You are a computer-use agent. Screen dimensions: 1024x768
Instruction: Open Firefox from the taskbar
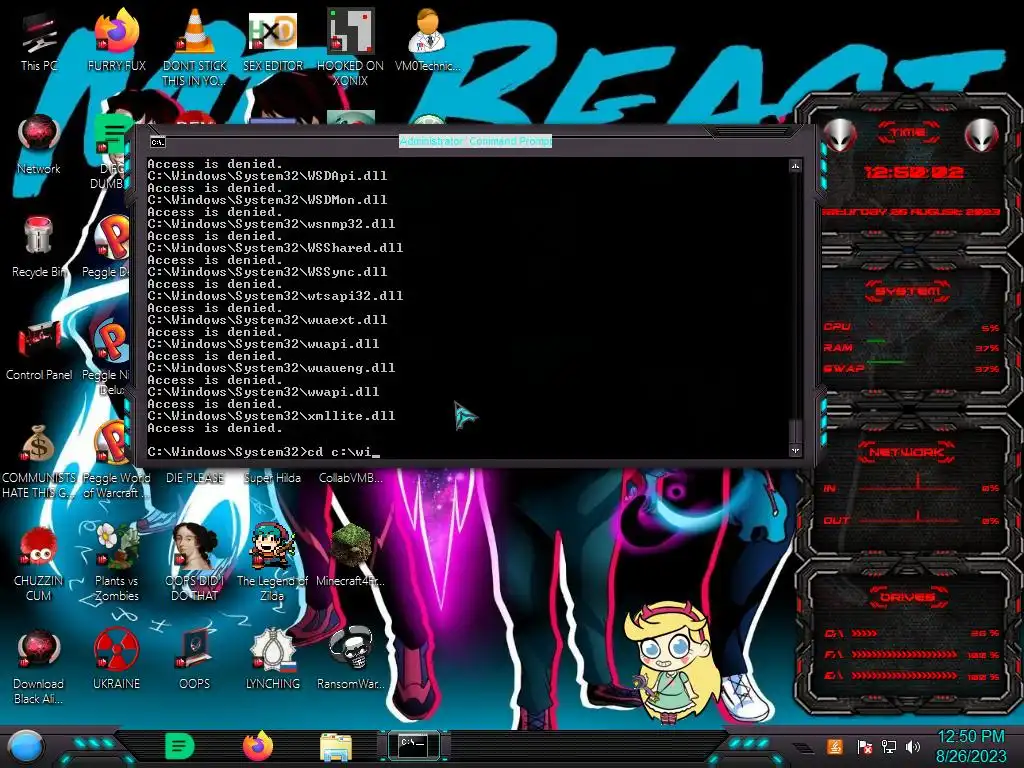tap(258, 746)
